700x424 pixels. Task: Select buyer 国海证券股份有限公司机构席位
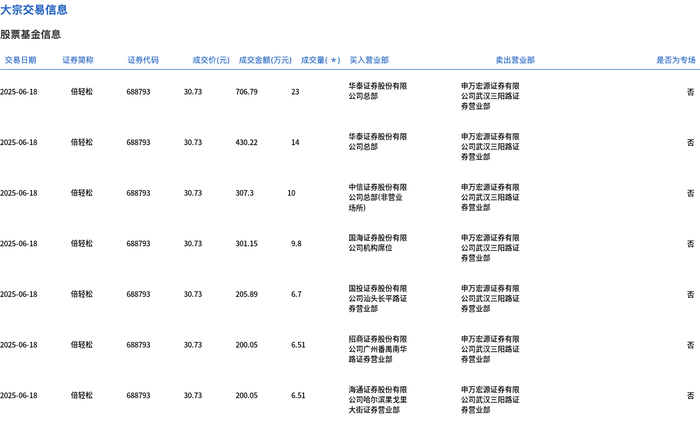coord(378,243)
